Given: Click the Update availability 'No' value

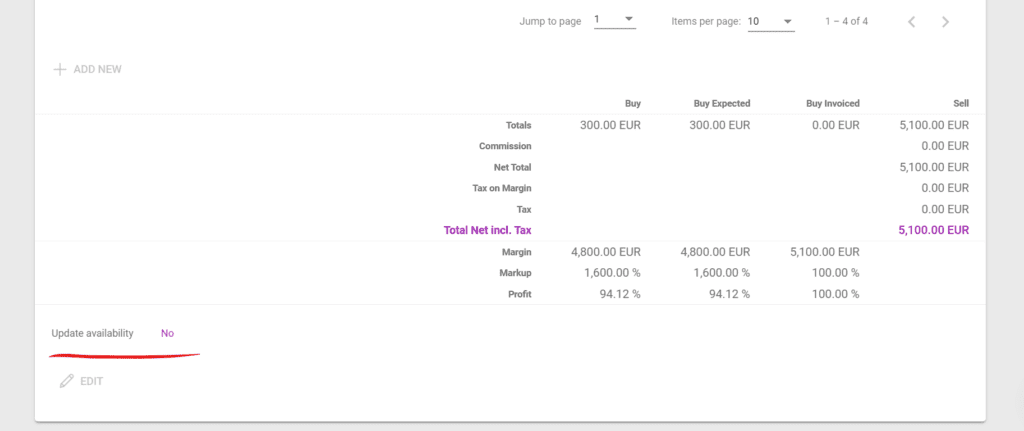Looking at the screenshot, I should tap(167, 333).
